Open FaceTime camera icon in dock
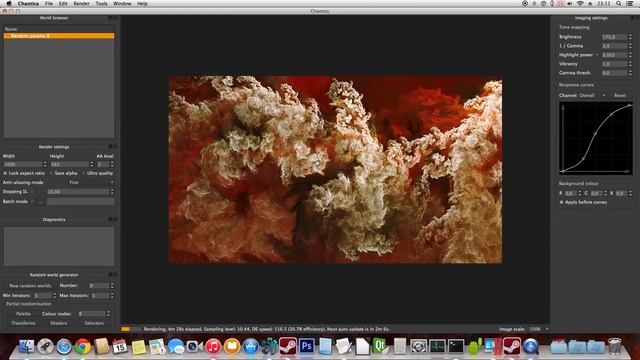The height and width of the screenshot is (360, 640). [194, 347]
